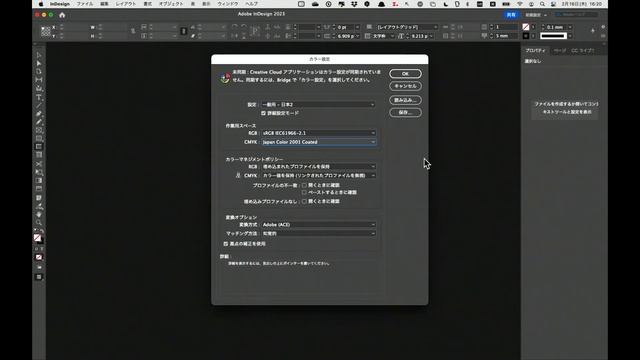Viewport: 640px width, 360px height.
Task: Select the Zoom tool in the toolbox
Action: coord(39,222)
